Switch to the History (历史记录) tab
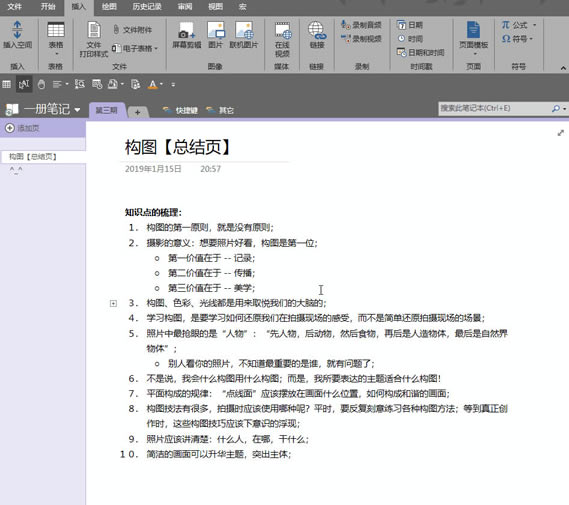Viewport: 569px width, 505px height. pyautogui.click(x=147, y=7)
